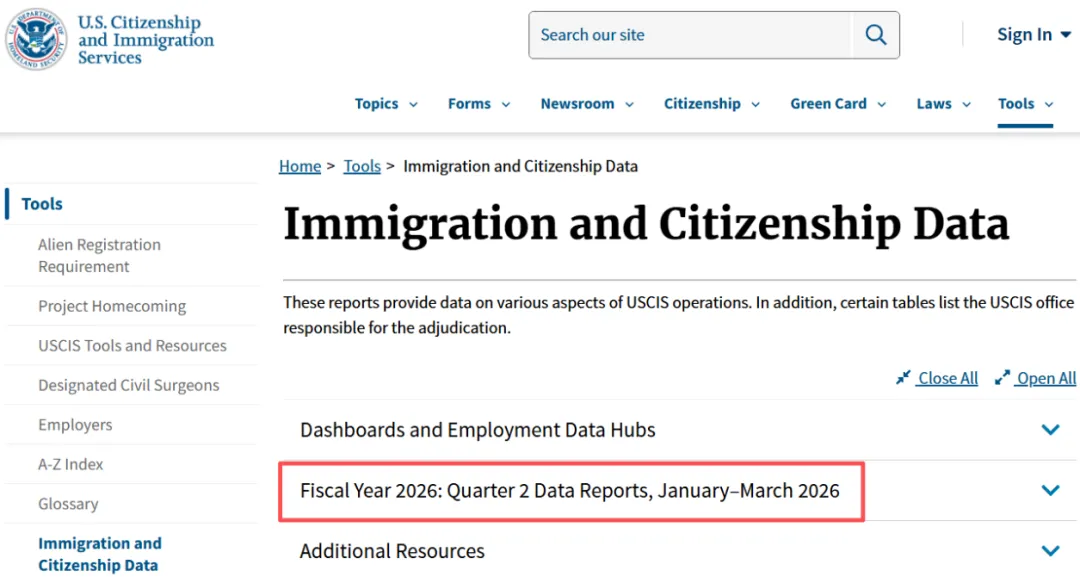Image resolution: width=1080 pixels, height=577 pixels.
Task: Expand Dashboards and Employment Data Hubs chevron
Action: click(1050, 430)
